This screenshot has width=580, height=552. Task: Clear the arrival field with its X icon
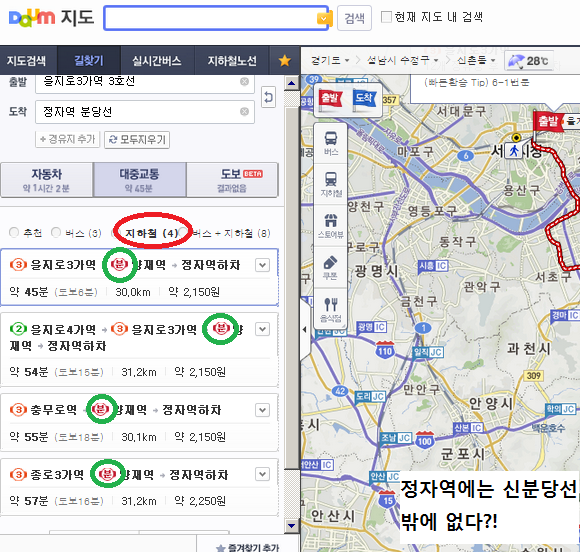coord(245,111)
